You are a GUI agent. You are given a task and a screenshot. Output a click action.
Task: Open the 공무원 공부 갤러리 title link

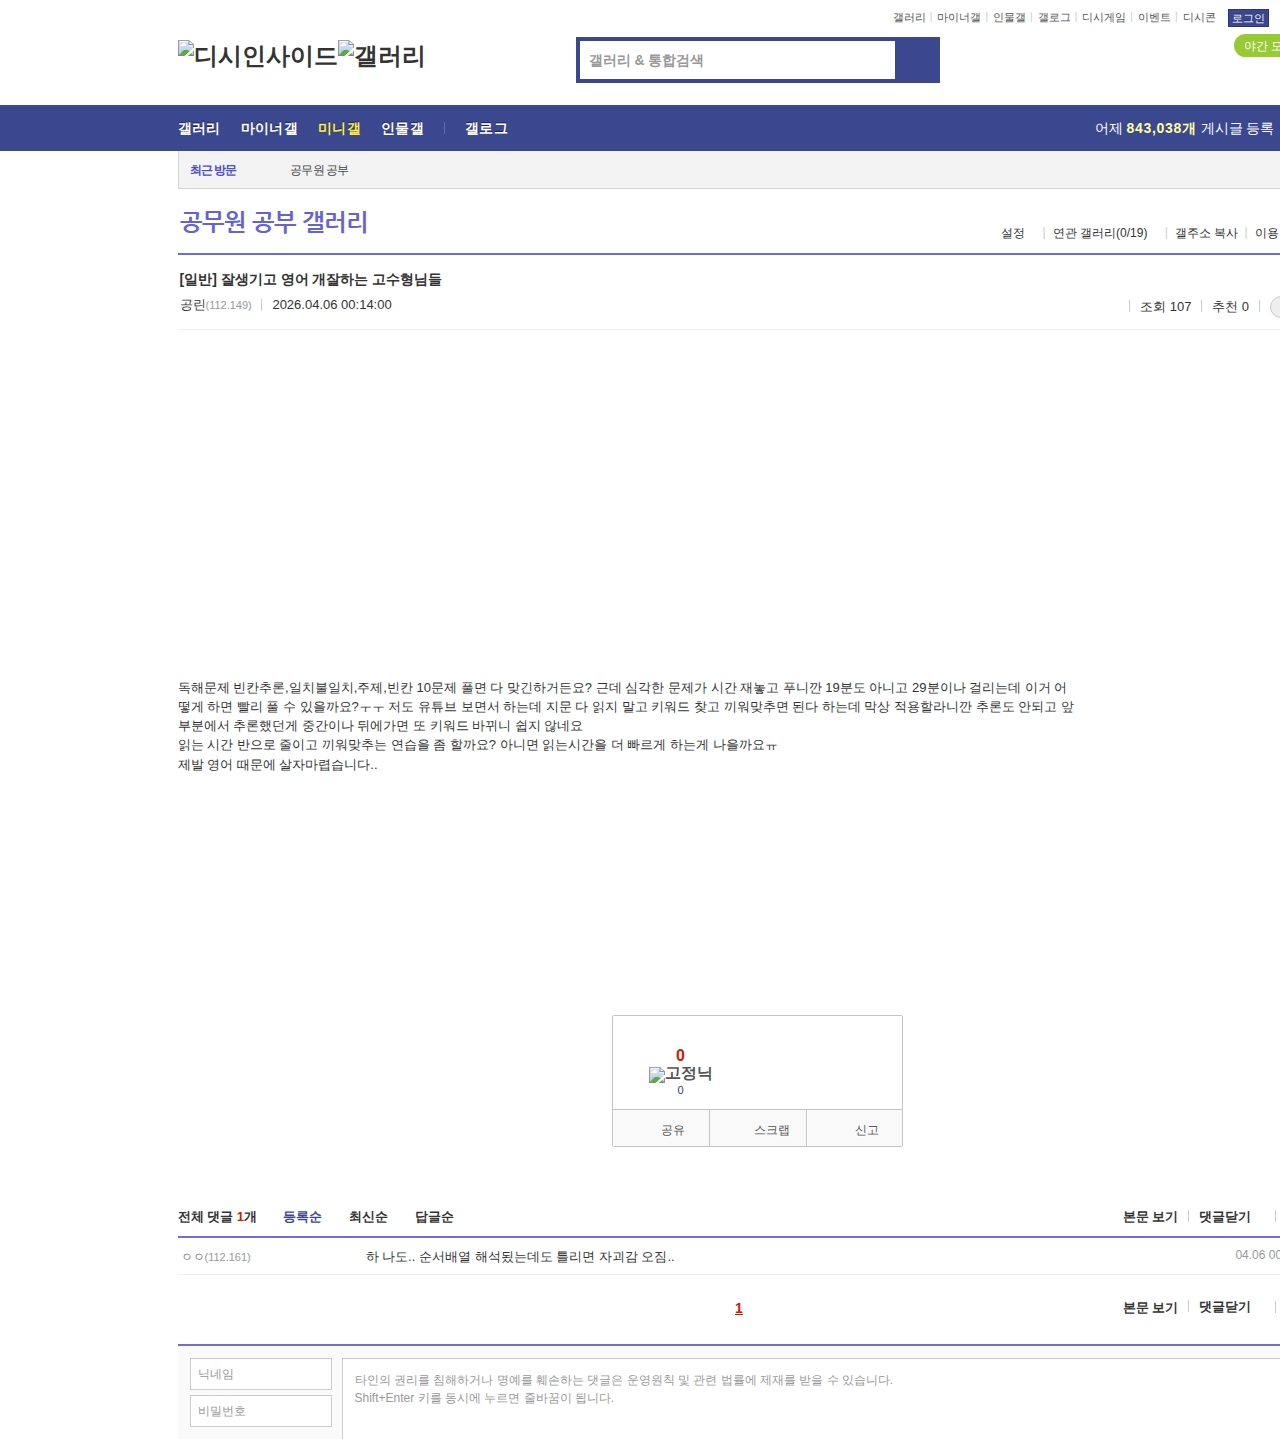[274, 222]
